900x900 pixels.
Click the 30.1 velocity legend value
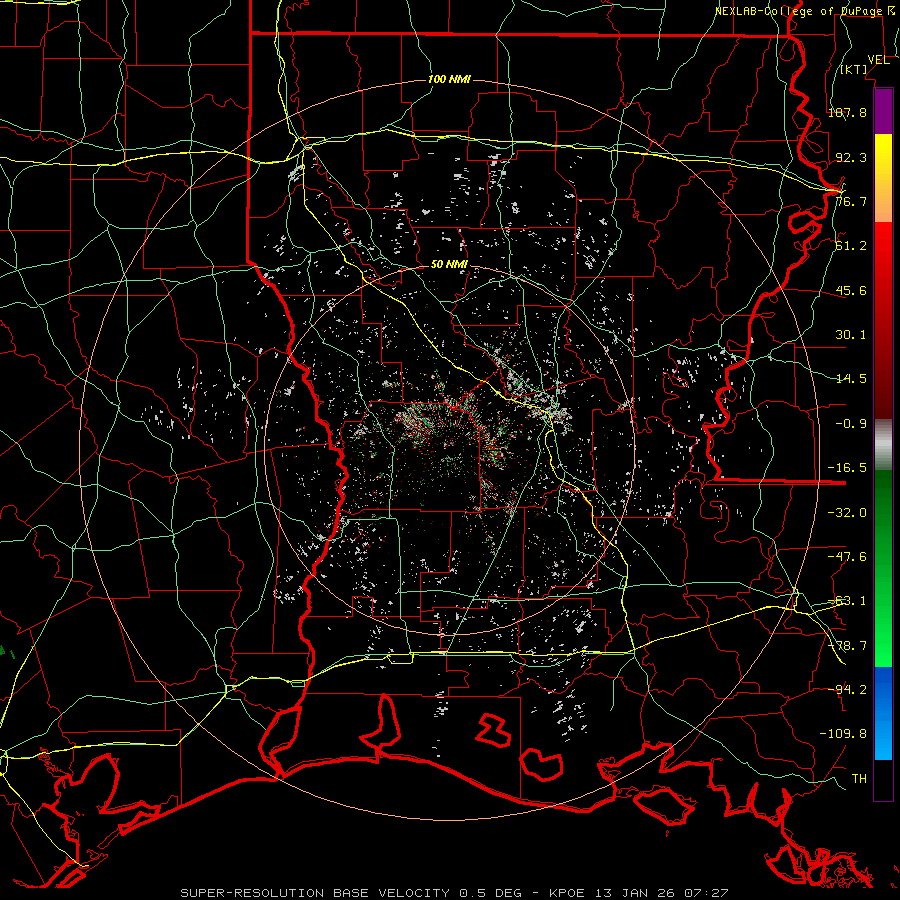tap(851, 335)
